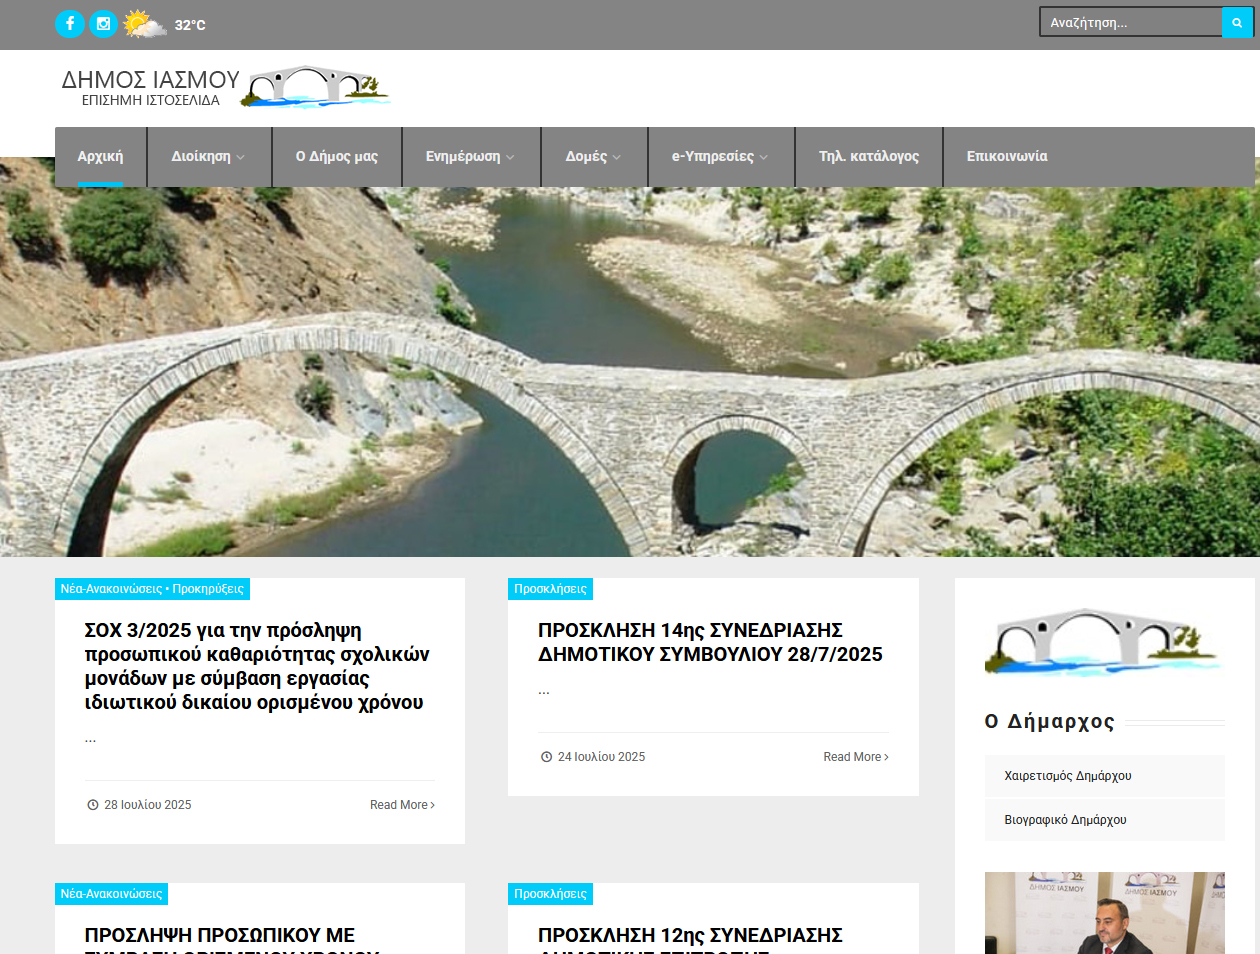Image resolution: width=1260 pixels, height=954 pixels.
Task: Select Επικοινωνία in the navigation bar
Action: (x=1007, y=156)
